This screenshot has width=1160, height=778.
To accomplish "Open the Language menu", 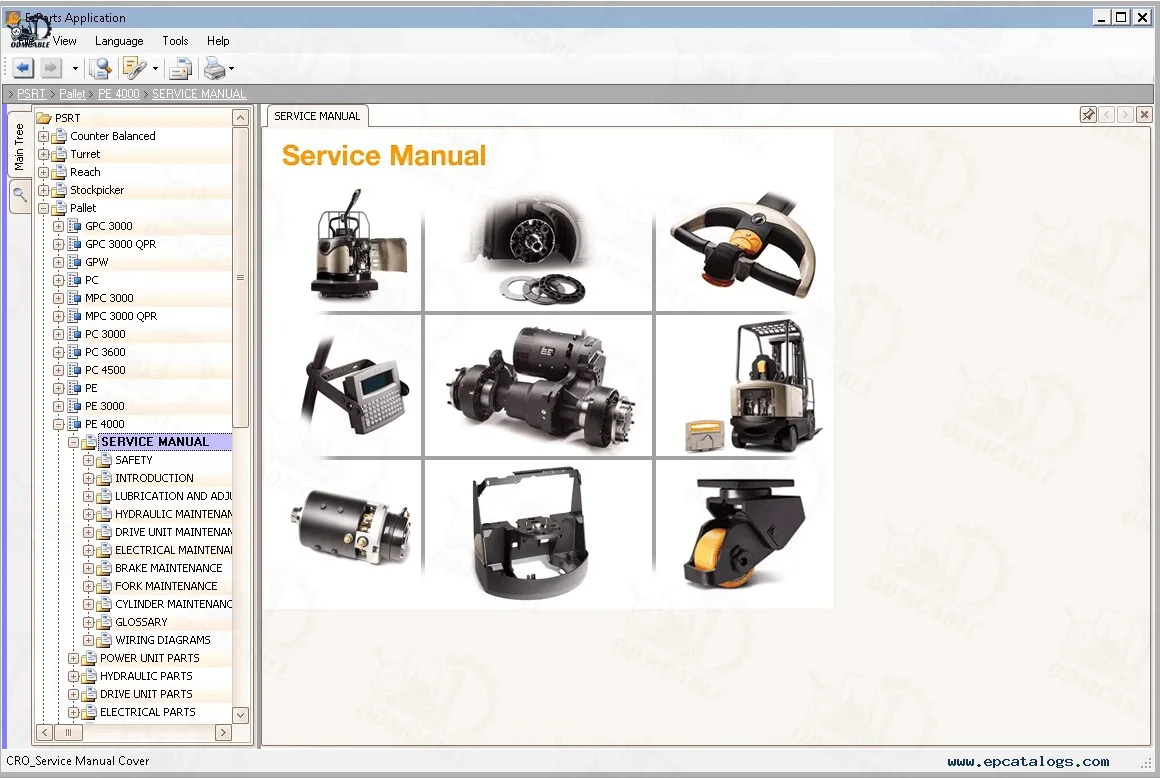I will click(119, 41).
